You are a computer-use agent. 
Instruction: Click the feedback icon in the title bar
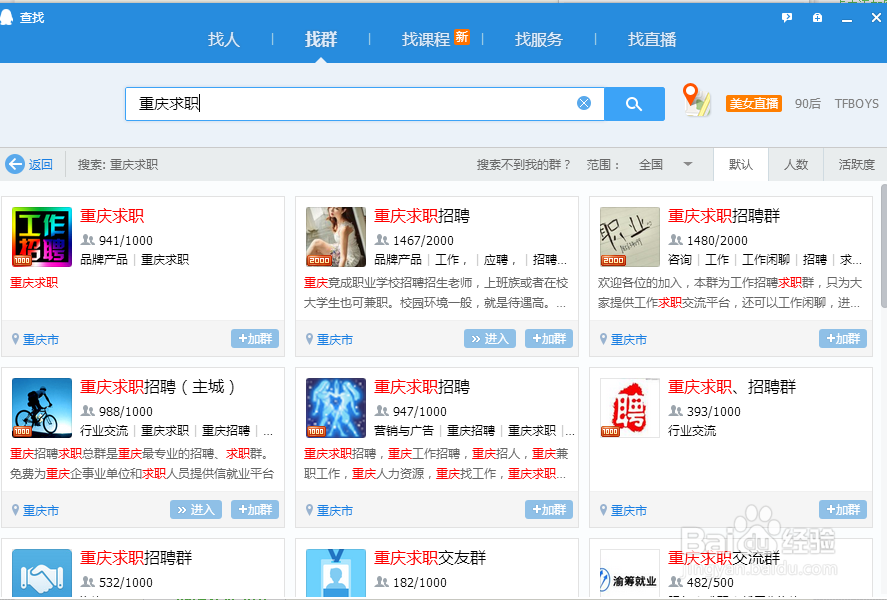point(786,17)
